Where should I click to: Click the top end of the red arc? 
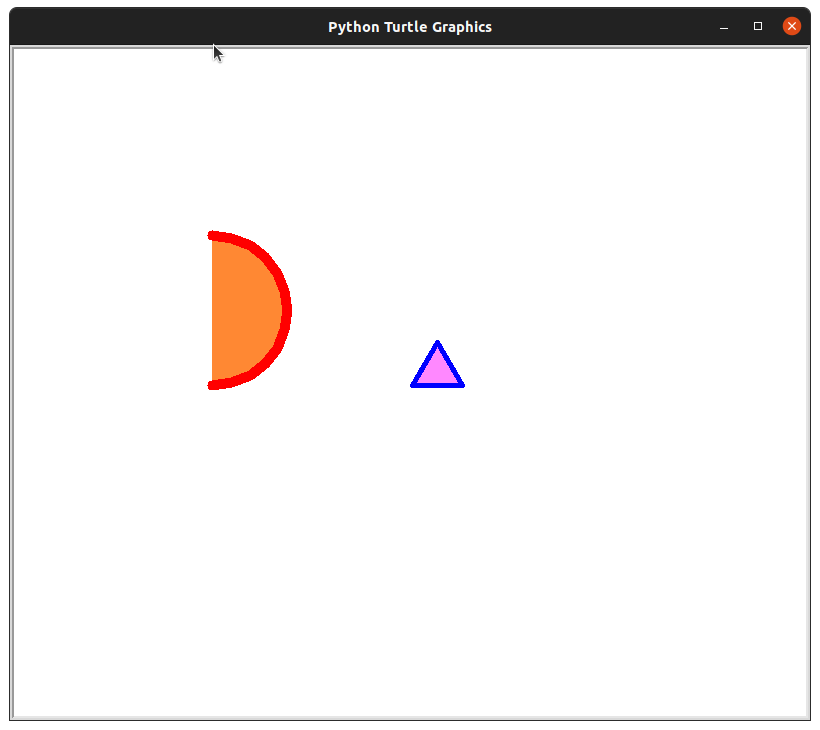click(x=213, y=236)
